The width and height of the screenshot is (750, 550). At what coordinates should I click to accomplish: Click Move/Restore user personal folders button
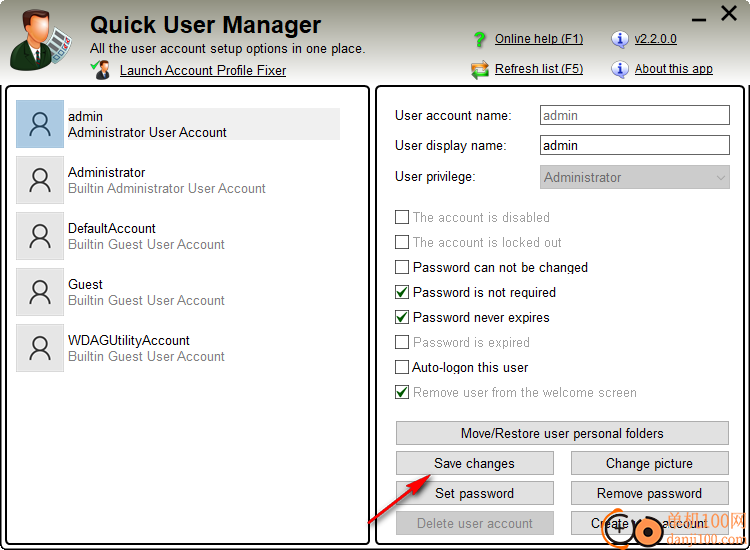(562, 433)
